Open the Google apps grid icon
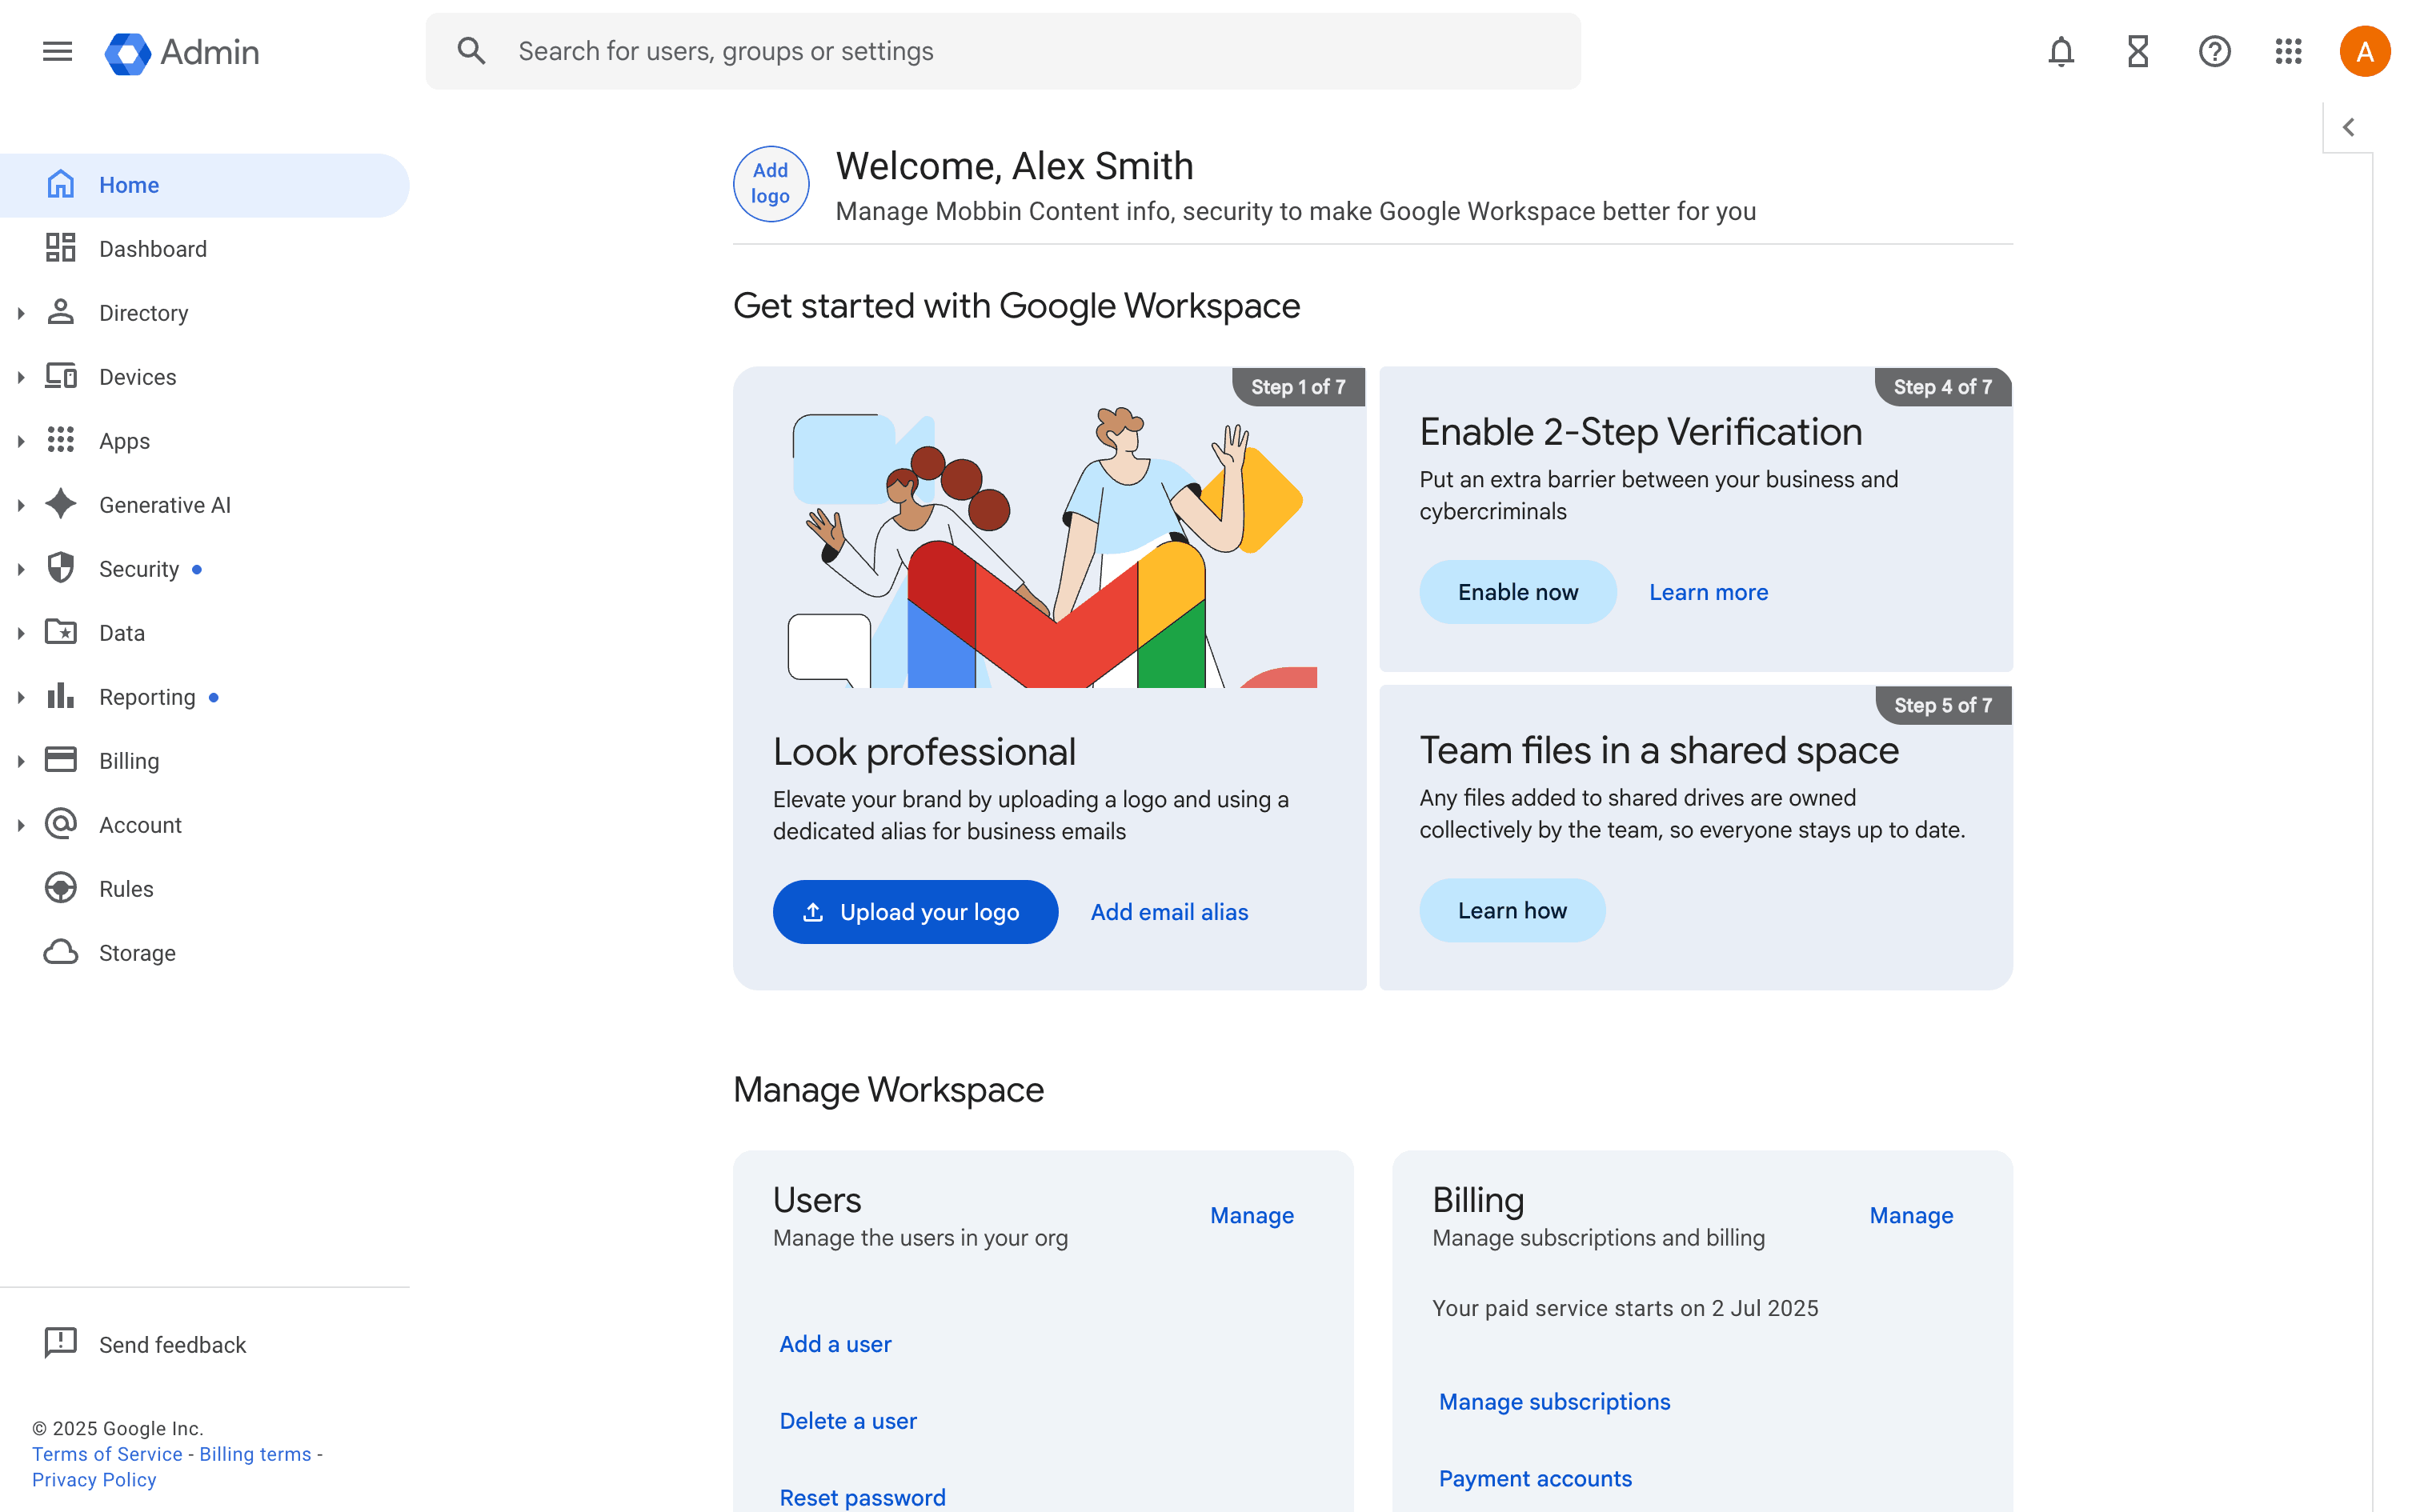2420x1512 pixels. click(2288, 51)
